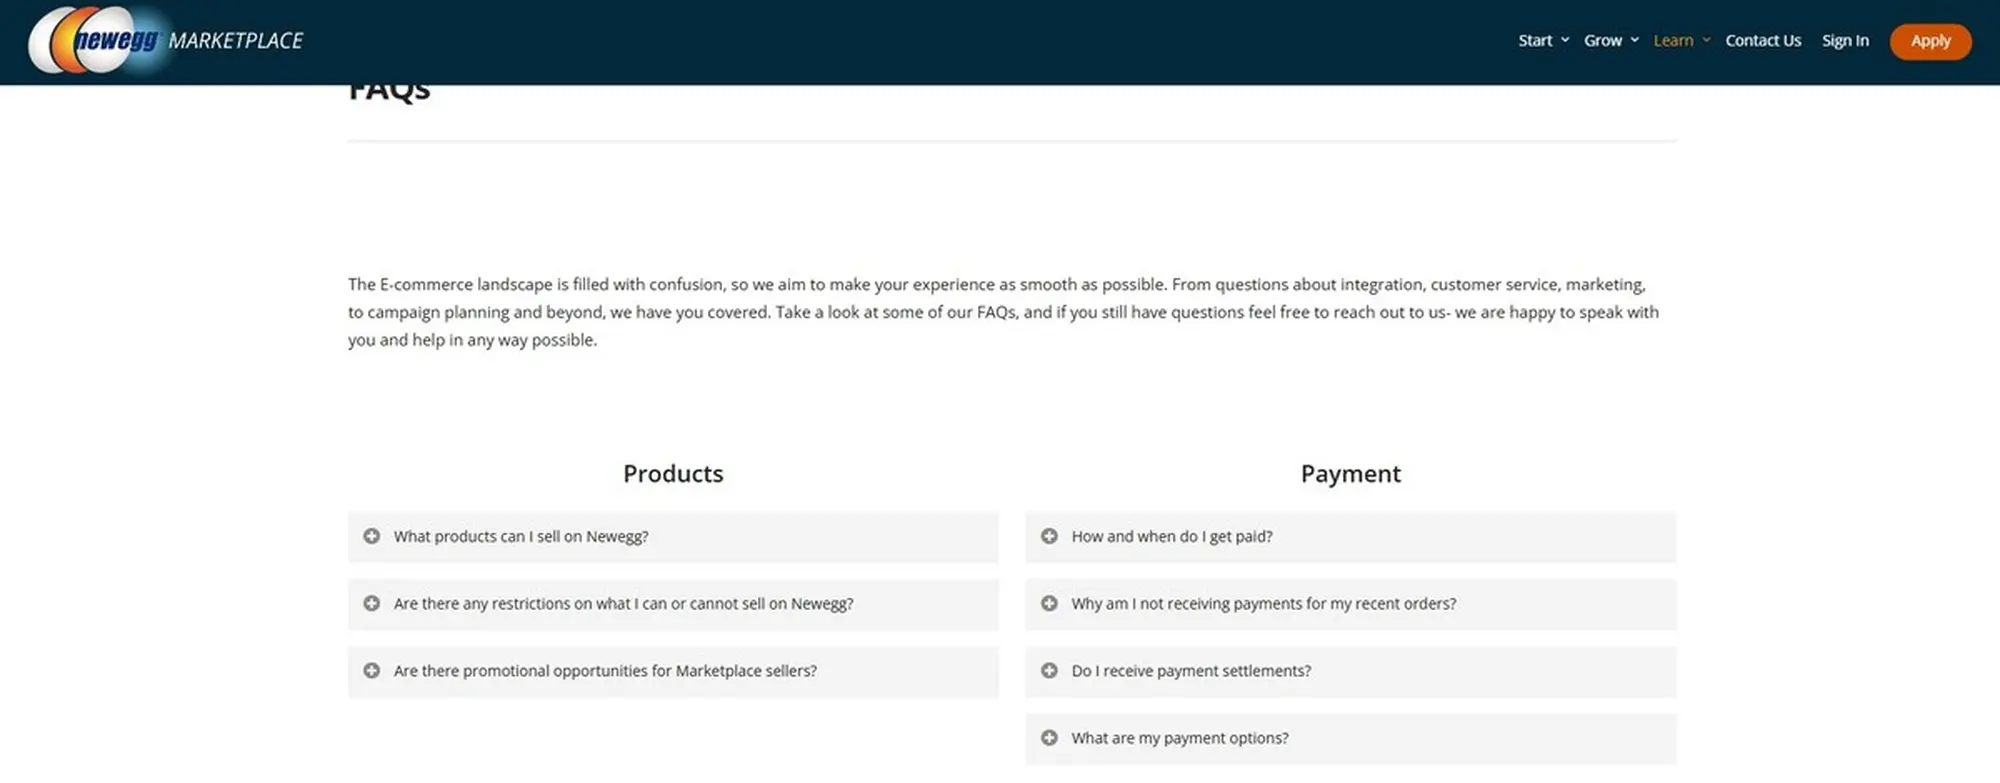Open the Grow dropdown menu
Image resolution: width=2000 pixels, height=783 pixels.
[1610, 41]
